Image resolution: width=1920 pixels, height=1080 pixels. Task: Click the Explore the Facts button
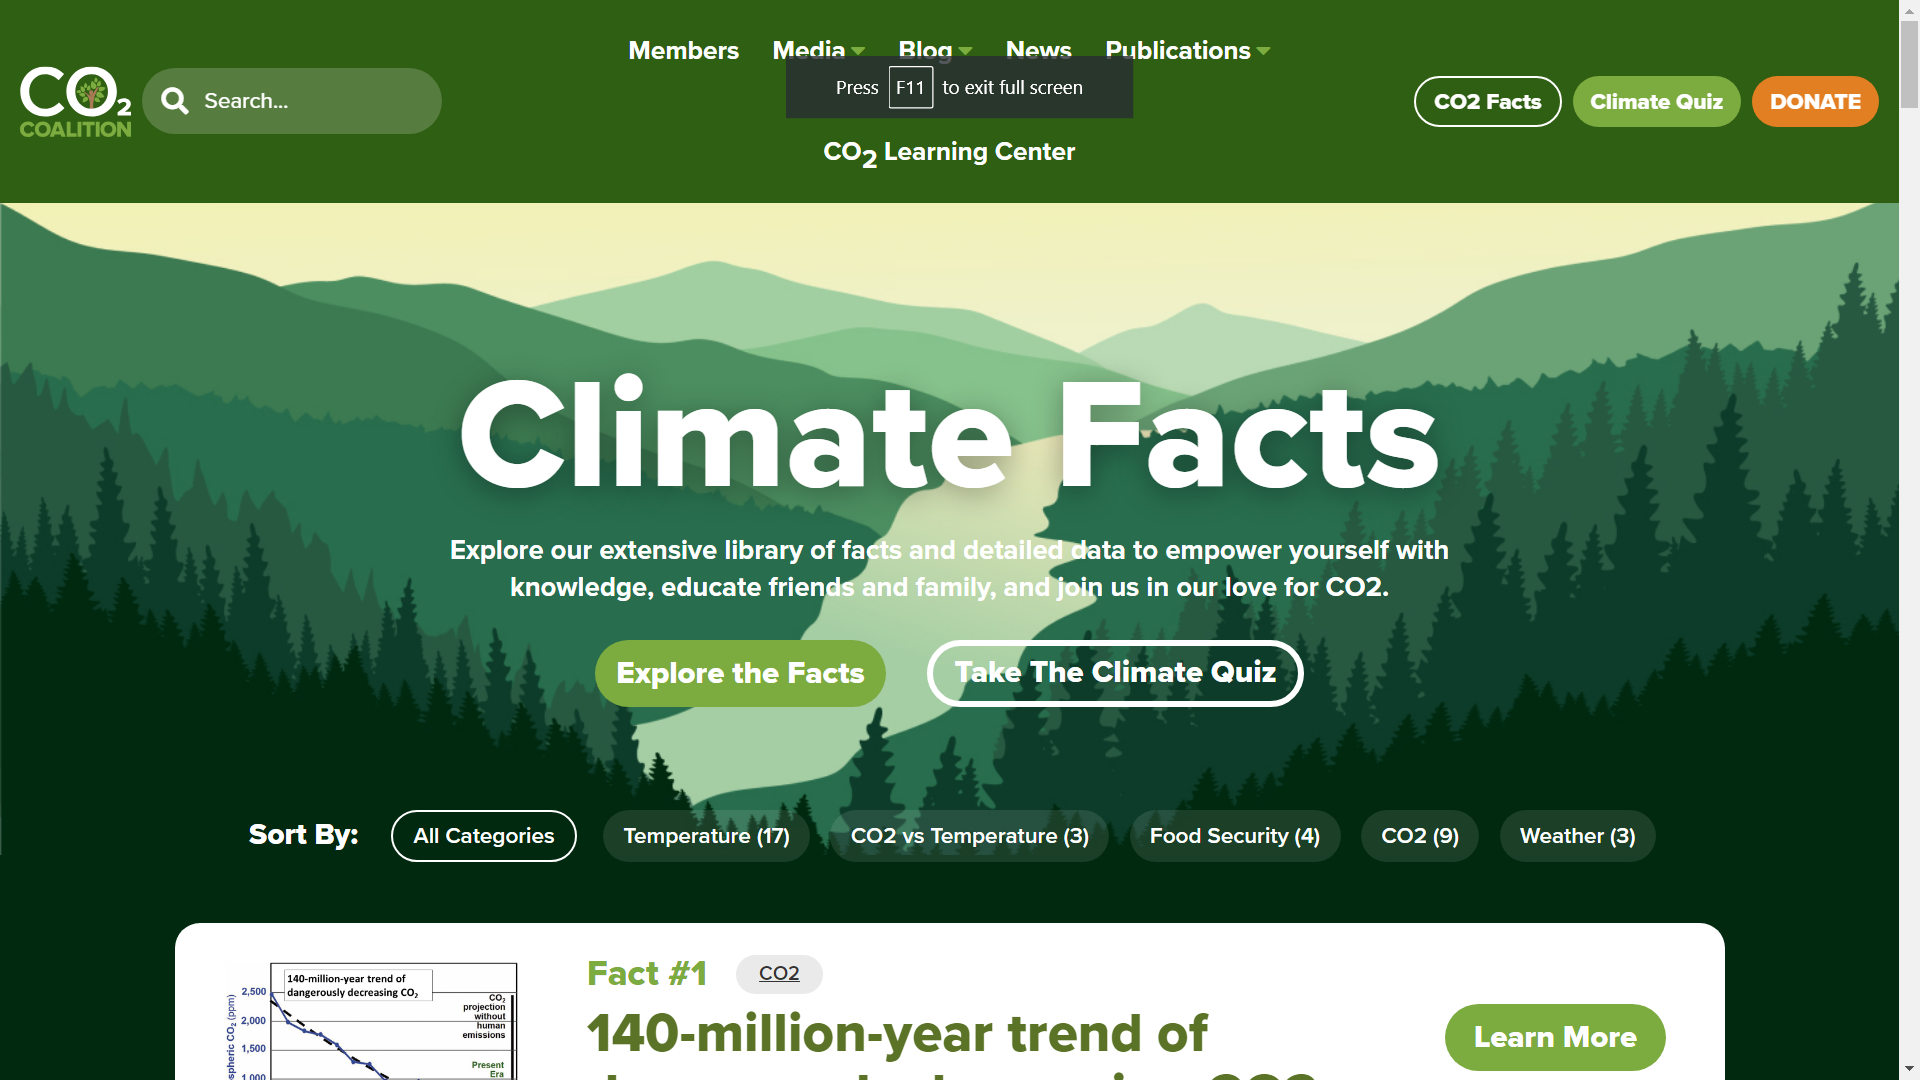point(740,673)
